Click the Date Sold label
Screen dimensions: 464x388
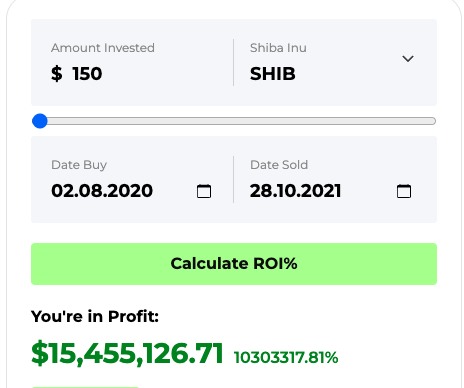279,165
